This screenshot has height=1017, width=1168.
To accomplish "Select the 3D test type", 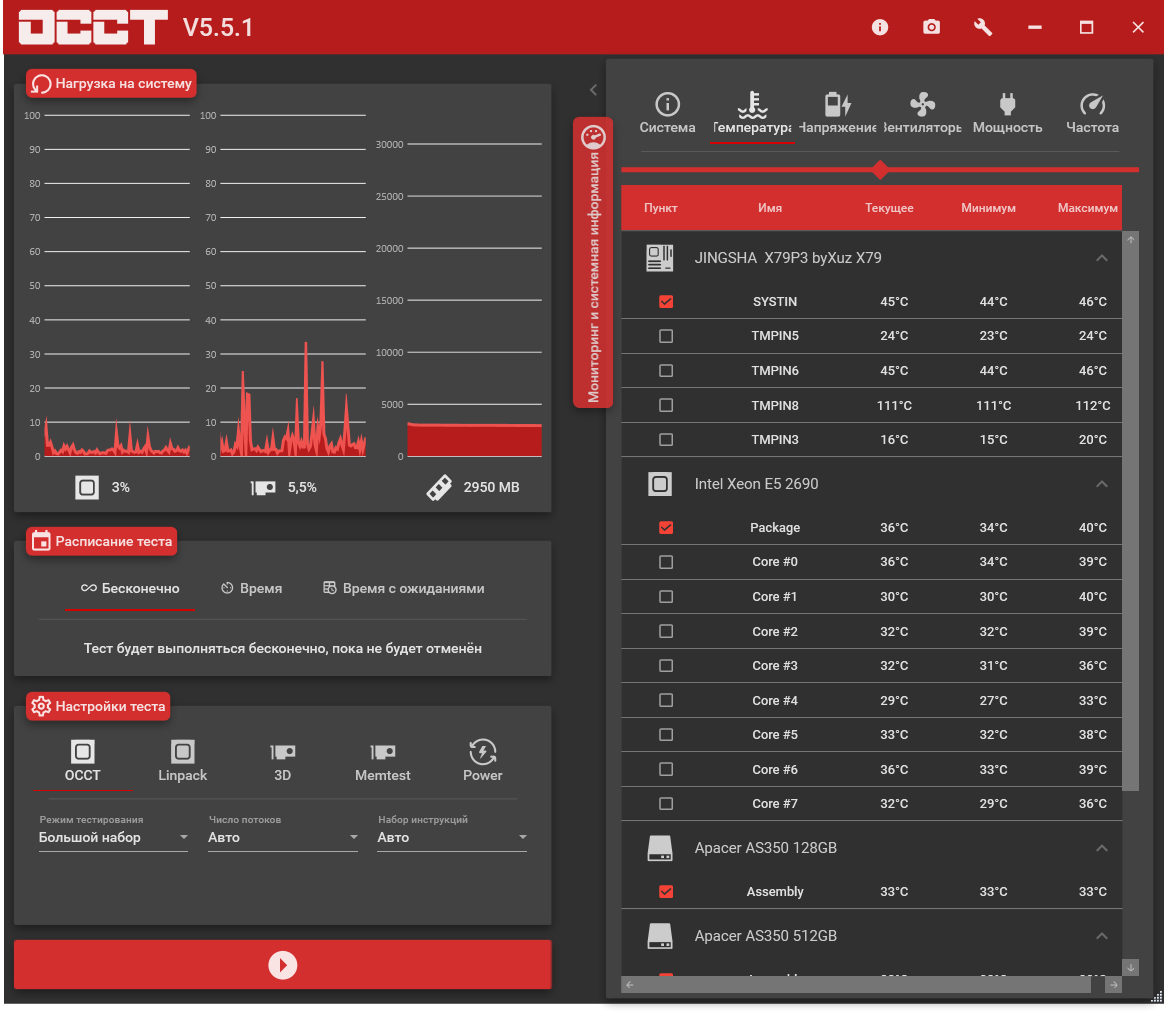I will click(282, 761).
